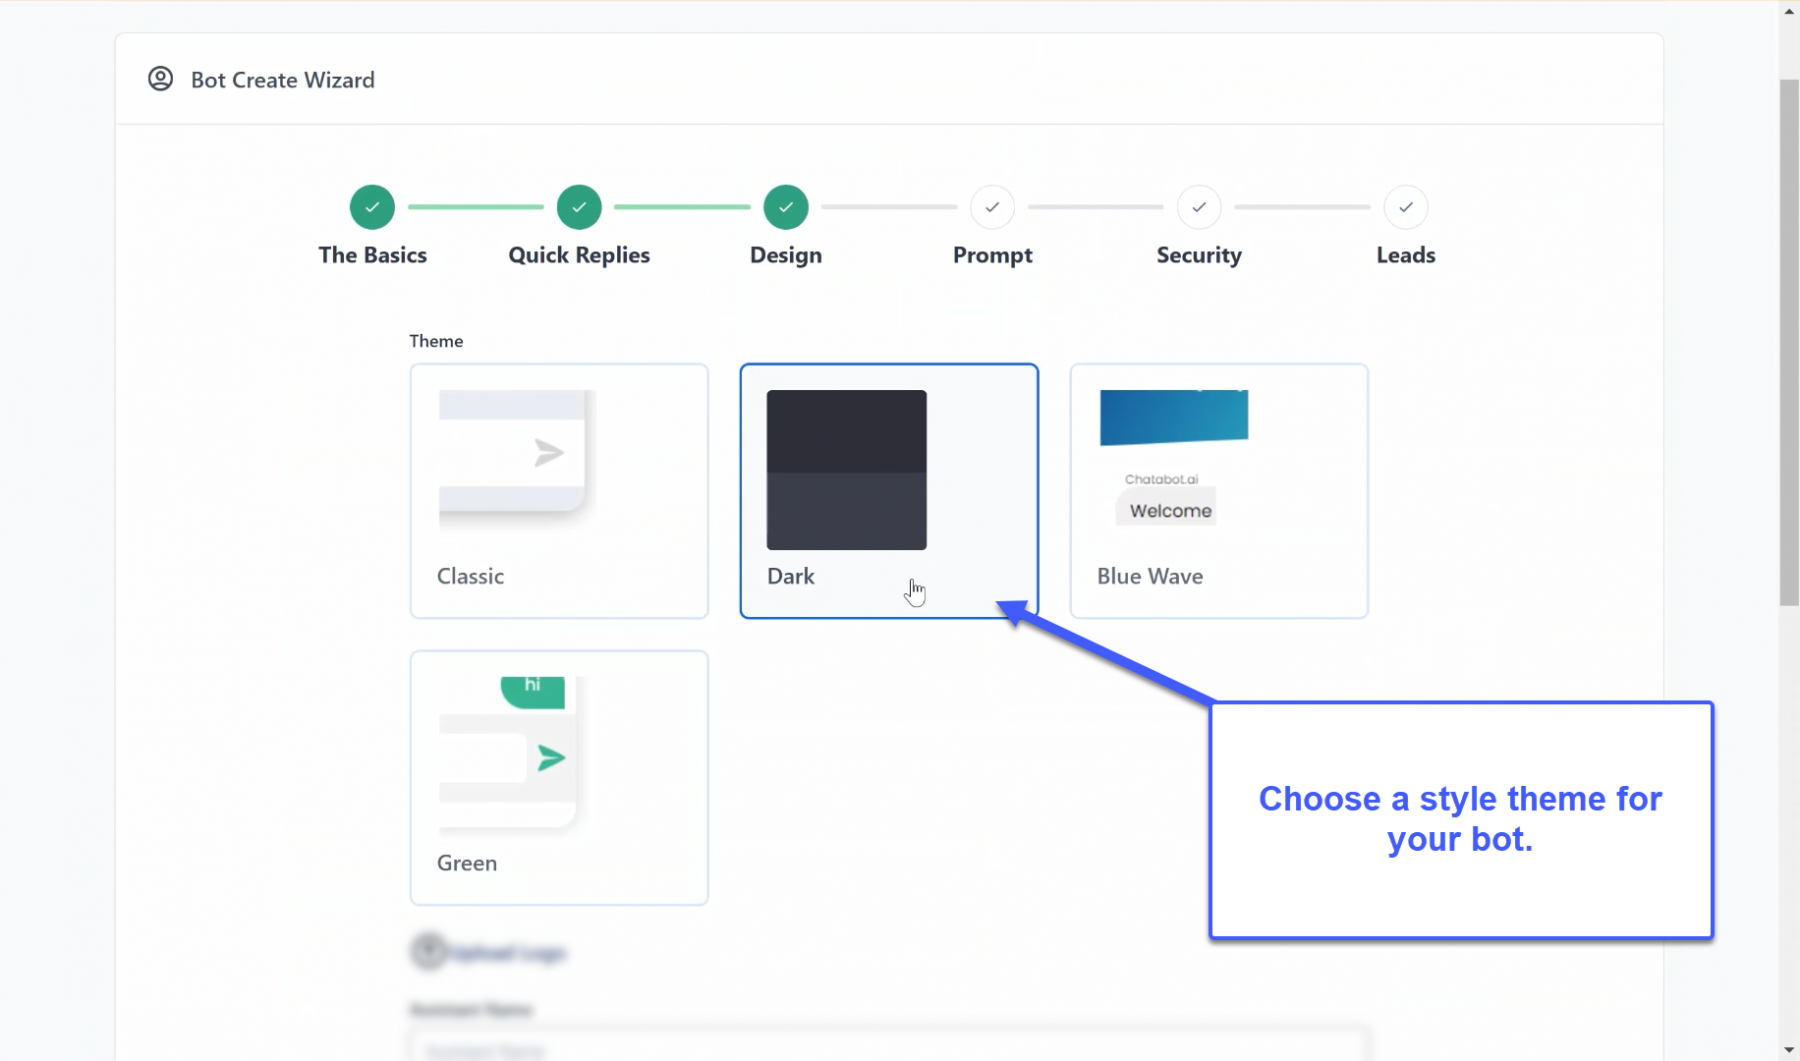Click the Design step label
The image size is (1800, 1061).
click(786, 255)
